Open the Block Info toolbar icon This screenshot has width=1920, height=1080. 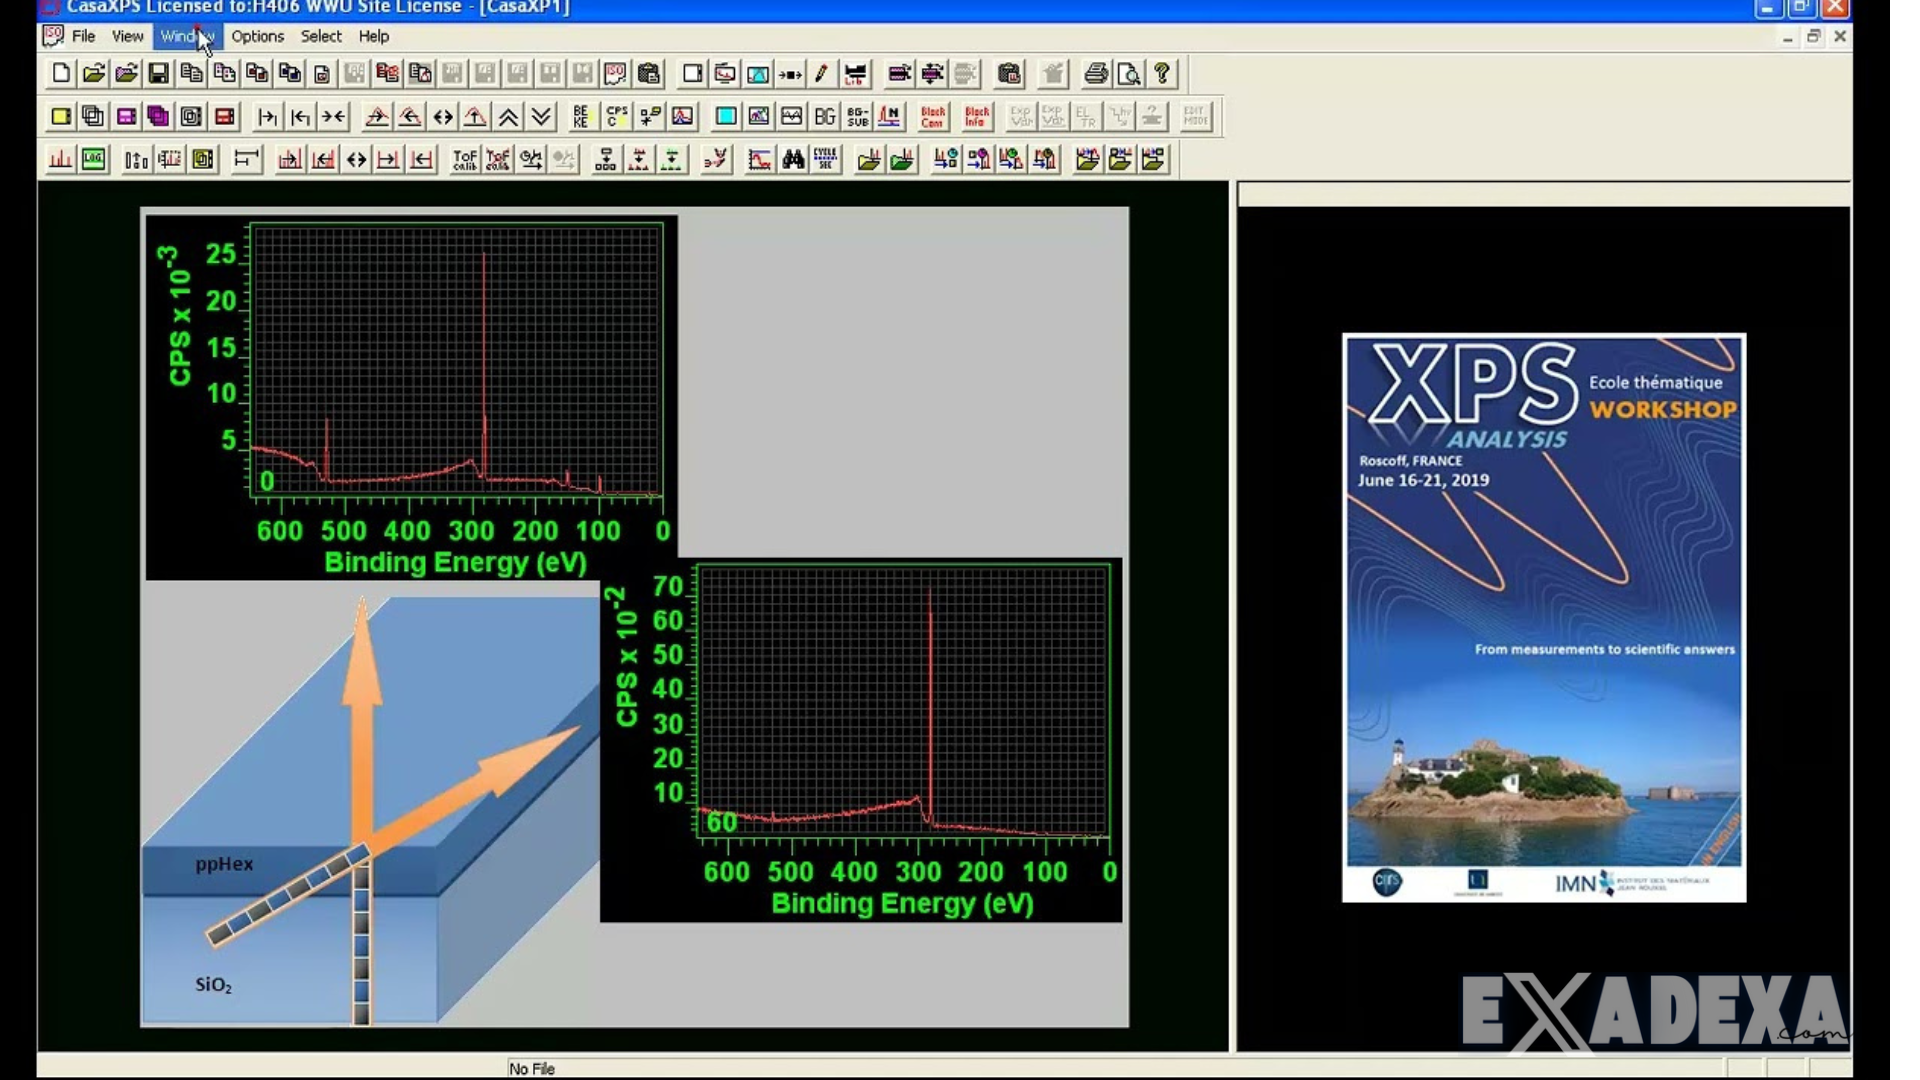point(975,116)
